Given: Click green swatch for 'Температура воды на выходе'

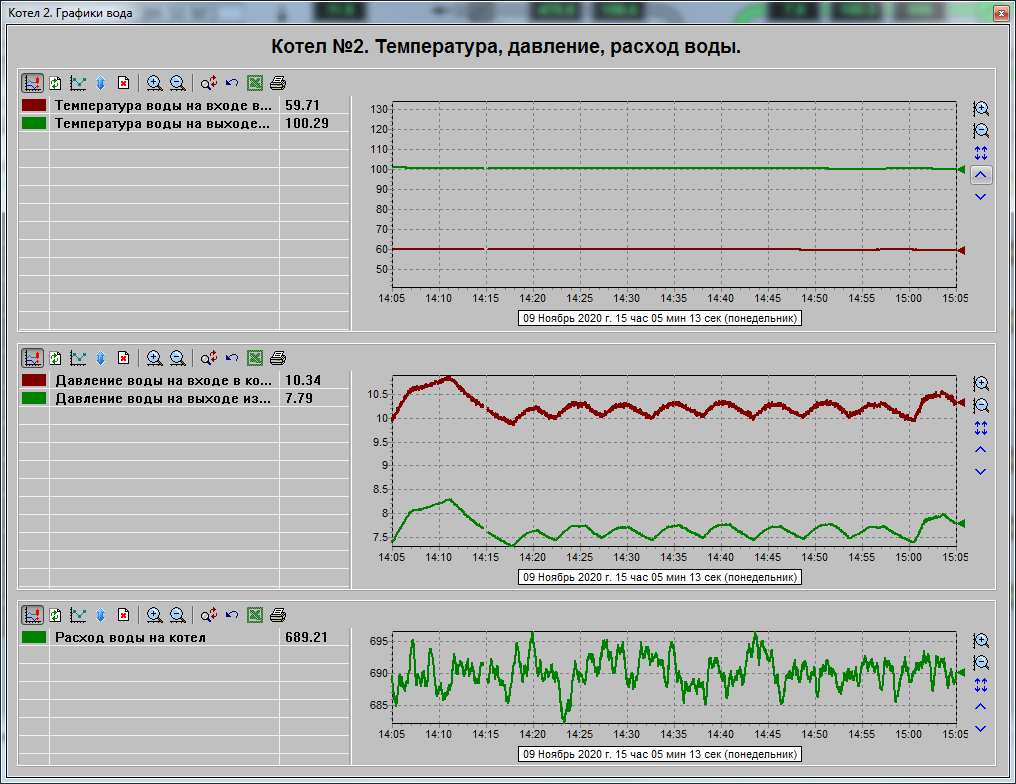Looking at the screenshot, I should click(34, 123).
